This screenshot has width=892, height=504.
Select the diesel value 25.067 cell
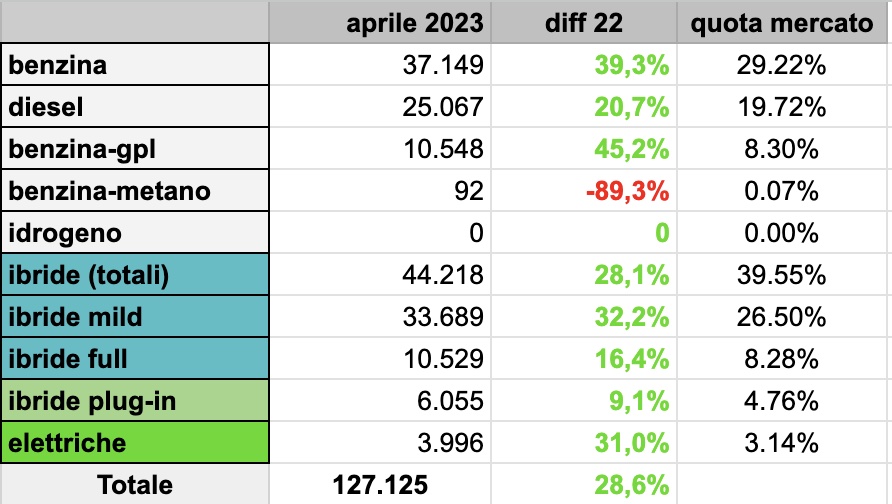pyautogui.click(x=380, y=106)
